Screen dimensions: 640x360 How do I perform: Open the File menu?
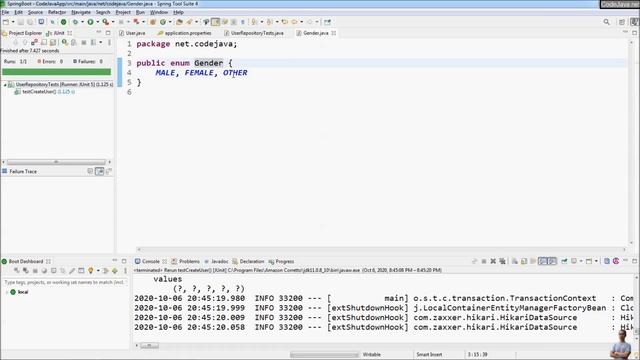click(x=5, y=12)
